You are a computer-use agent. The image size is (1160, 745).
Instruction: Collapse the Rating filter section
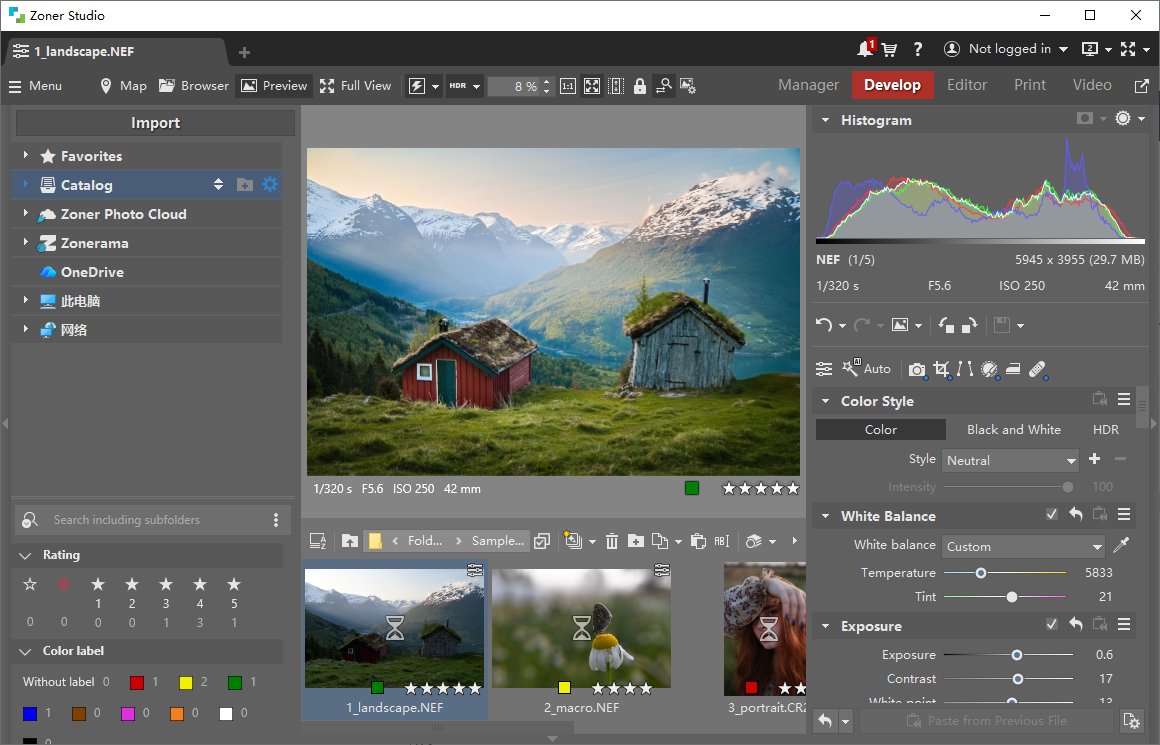(x=25, y=556)
